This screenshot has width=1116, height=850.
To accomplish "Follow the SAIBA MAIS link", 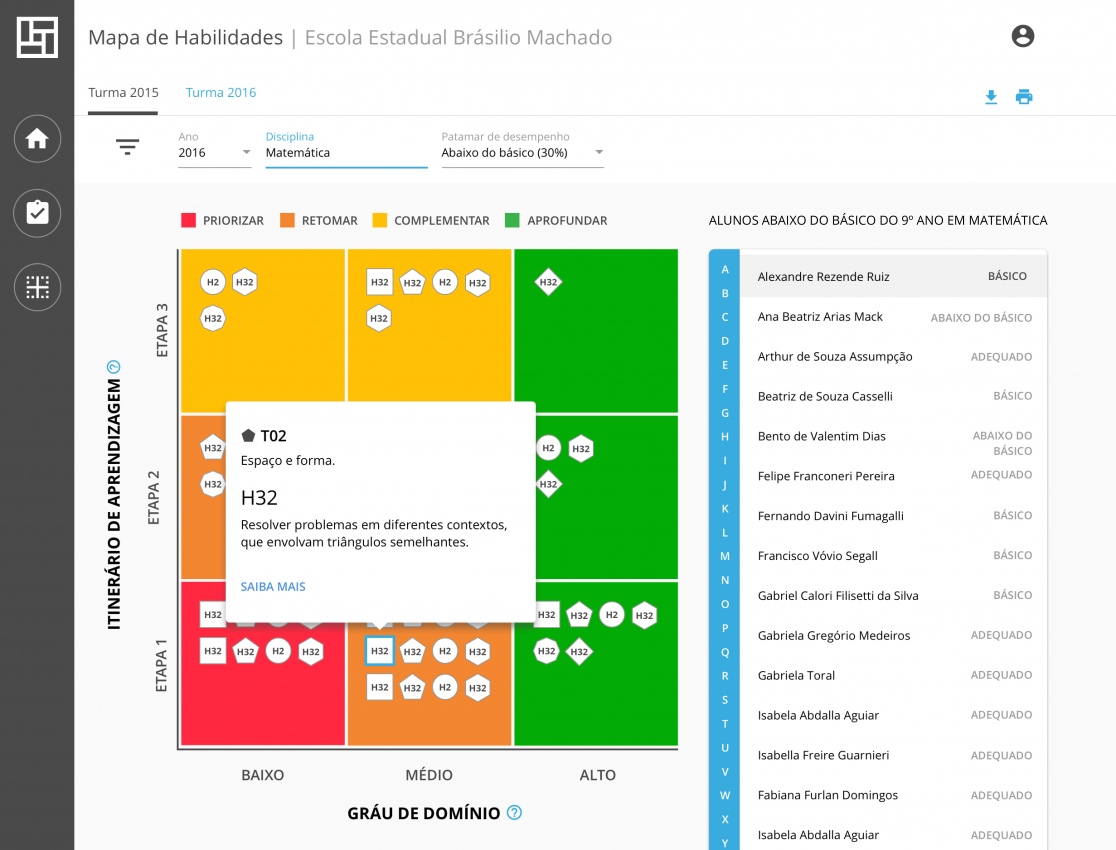I will point(273,587).
